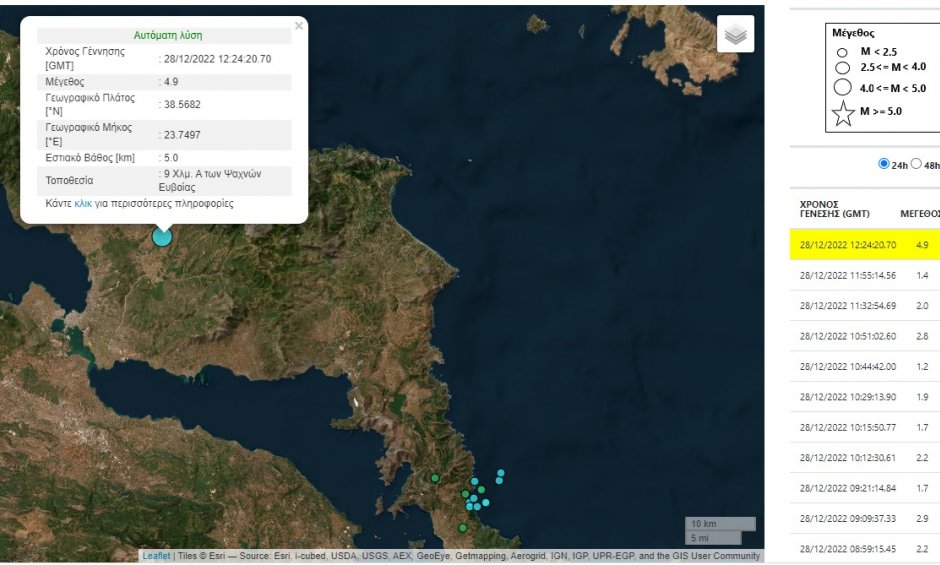Follow the κλικ link for more info
The image size is (940, 565).
pyautogui.click(x=83, y=203)
